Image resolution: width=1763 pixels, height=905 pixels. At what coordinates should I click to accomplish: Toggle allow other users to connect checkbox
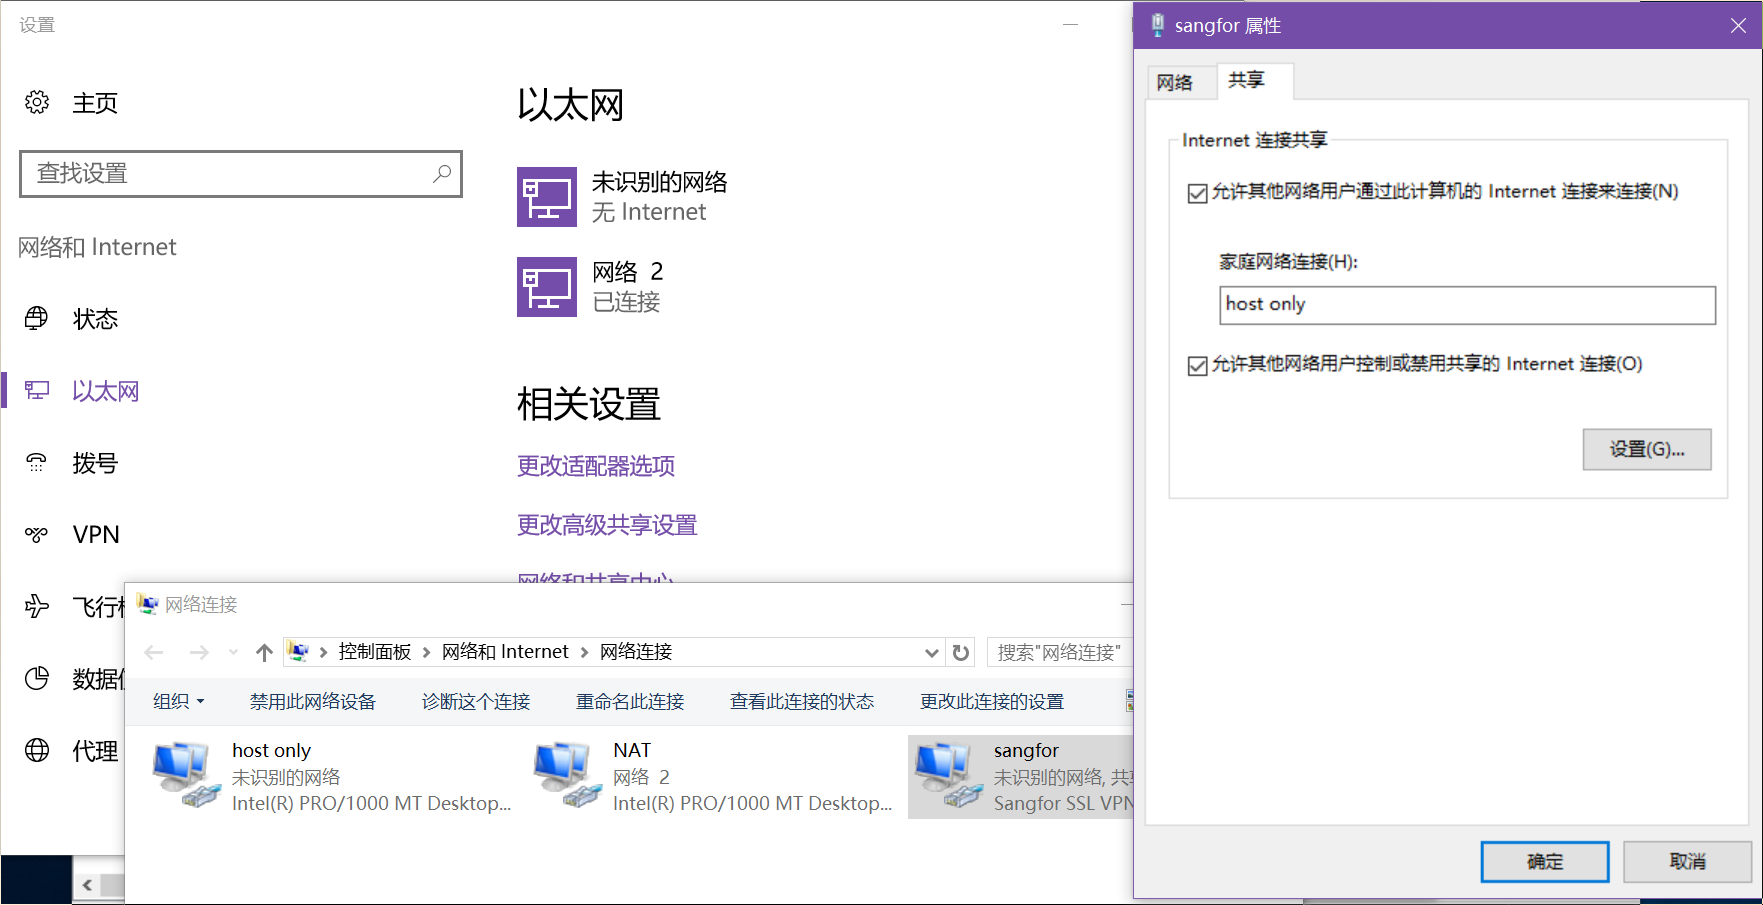click(1197, 193)
